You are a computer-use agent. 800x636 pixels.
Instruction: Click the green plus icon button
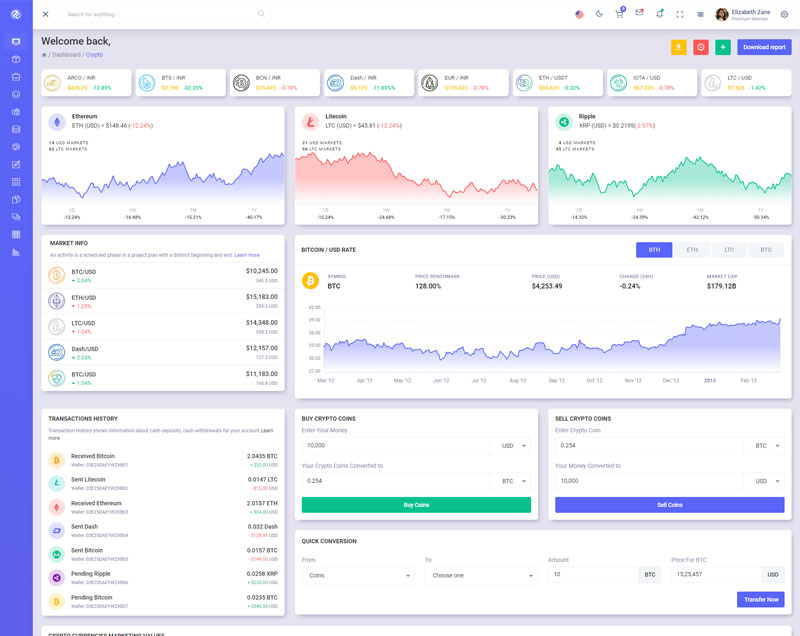pyautogui.click(x=723, y=47)
